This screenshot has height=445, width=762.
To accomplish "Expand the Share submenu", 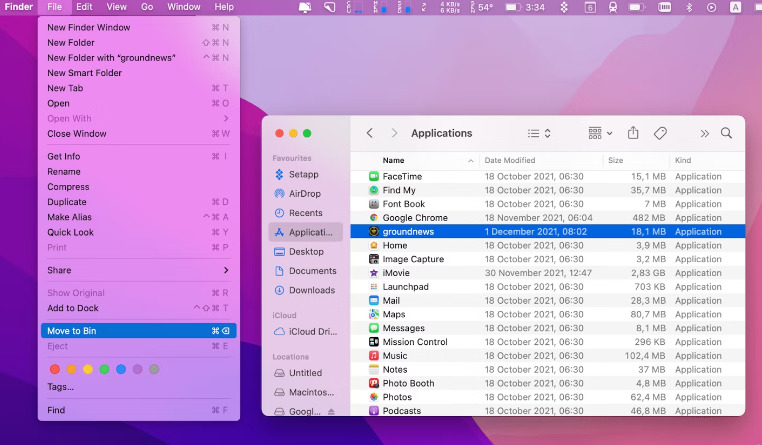I will 139,270.
